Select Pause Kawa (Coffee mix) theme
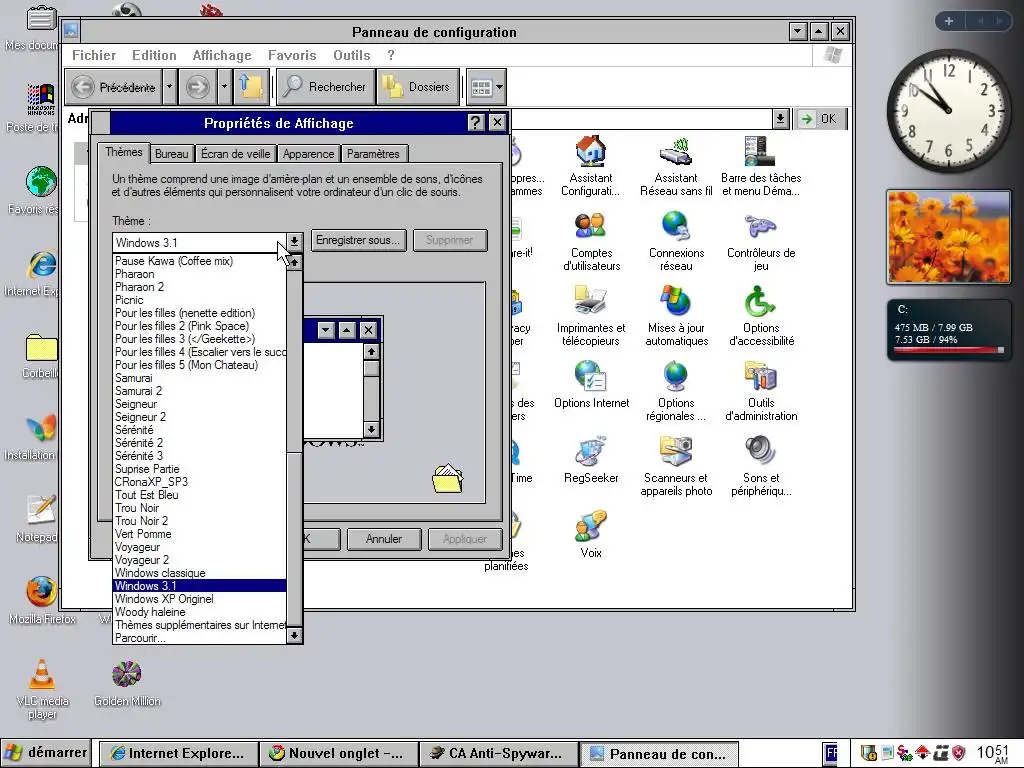Screen dimensions: 1024x768 (x=199, y=261)
